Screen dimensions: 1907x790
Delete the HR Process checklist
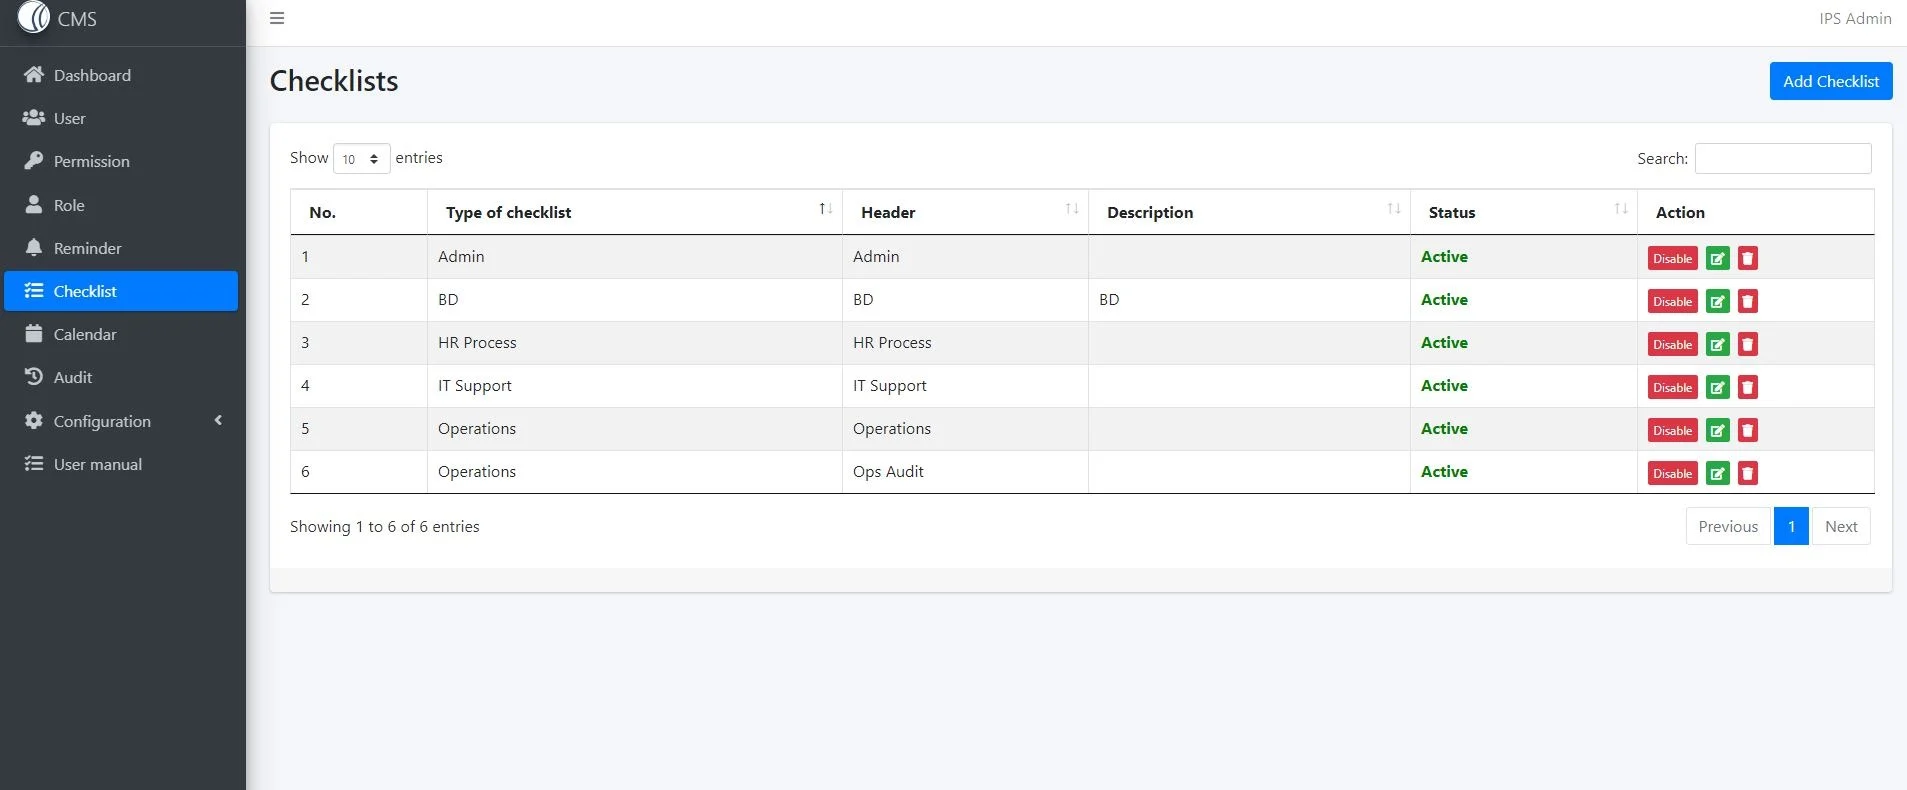pyautogui.click(x=1747, y=344)
